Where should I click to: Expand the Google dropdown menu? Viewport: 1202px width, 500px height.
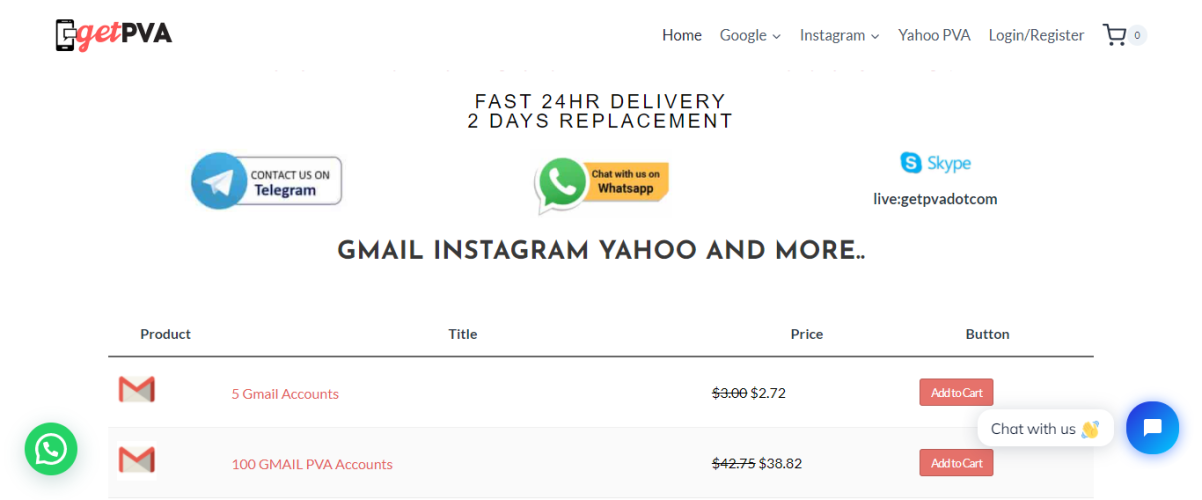click(750, 35)
